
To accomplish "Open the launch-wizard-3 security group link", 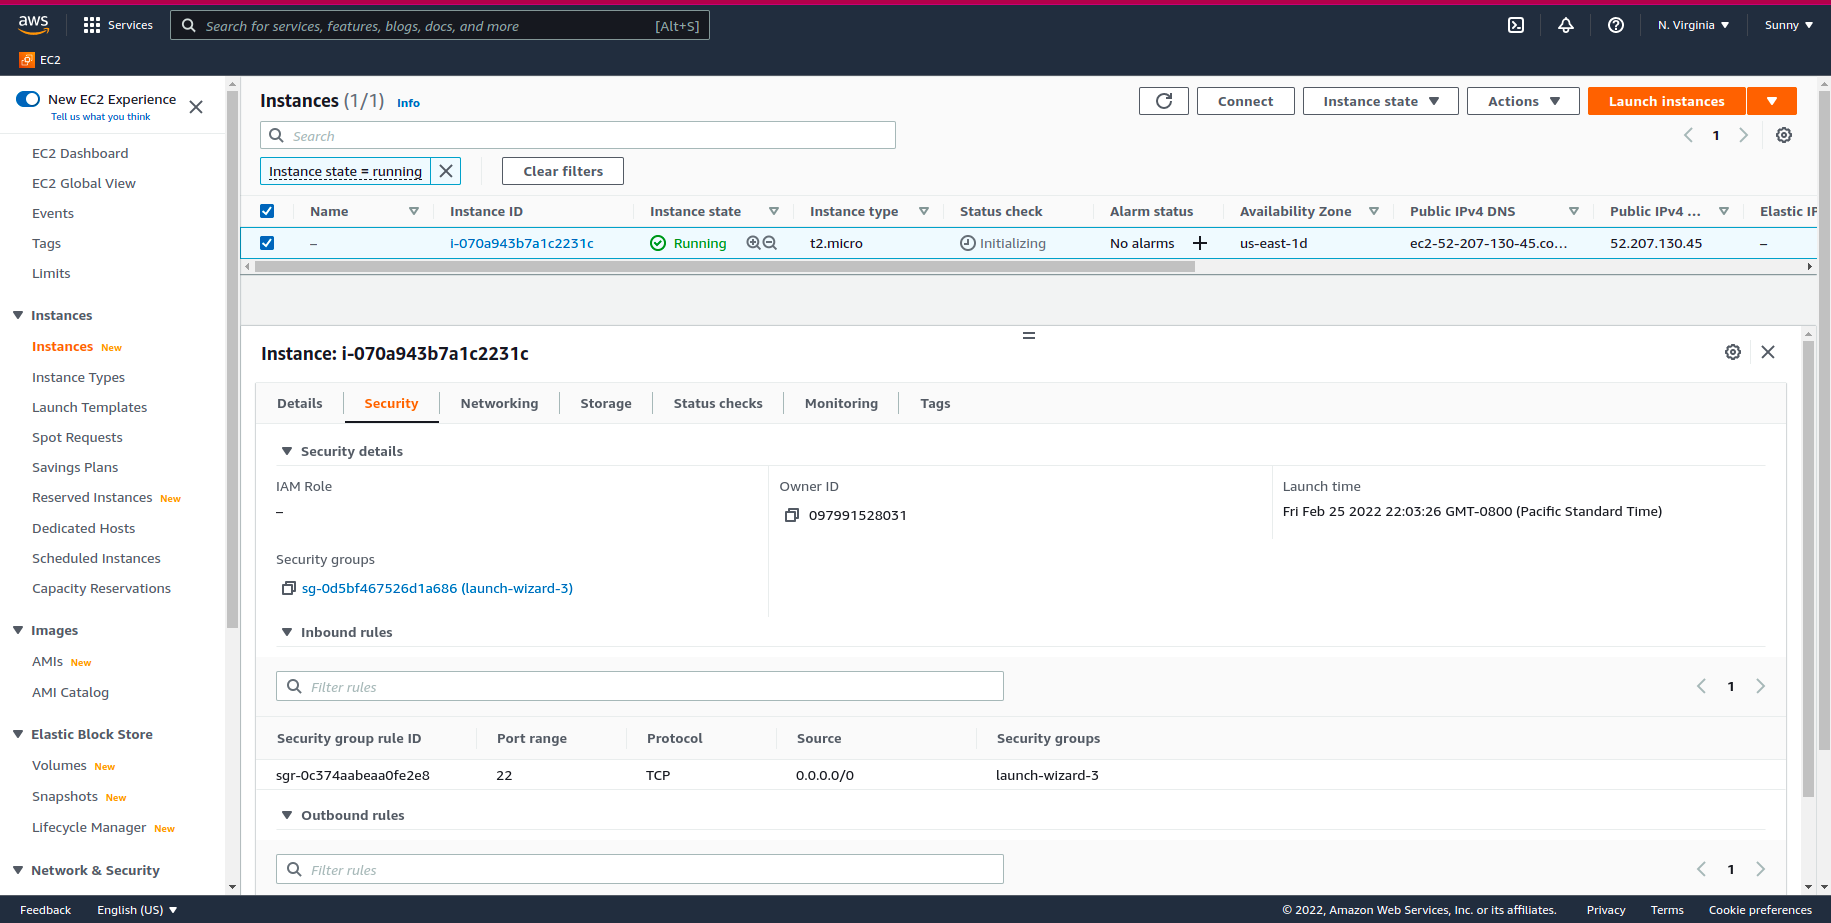I will (x=437, y=588).
